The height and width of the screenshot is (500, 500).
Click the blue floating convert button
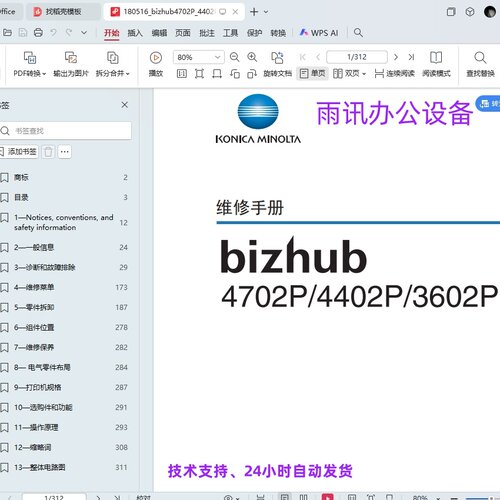pos(489,104)
